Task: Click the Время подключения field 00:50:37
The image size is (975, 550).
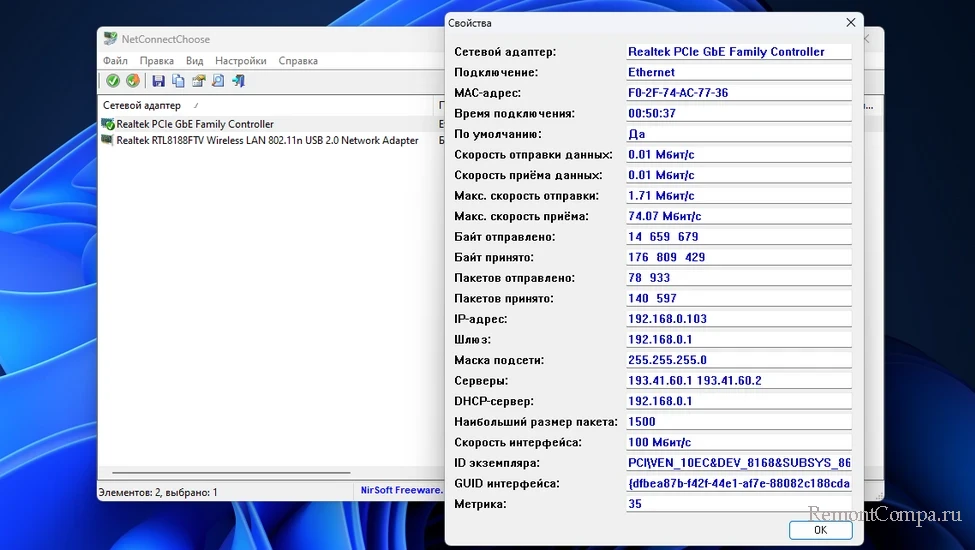Action: [x=739, y=113]
